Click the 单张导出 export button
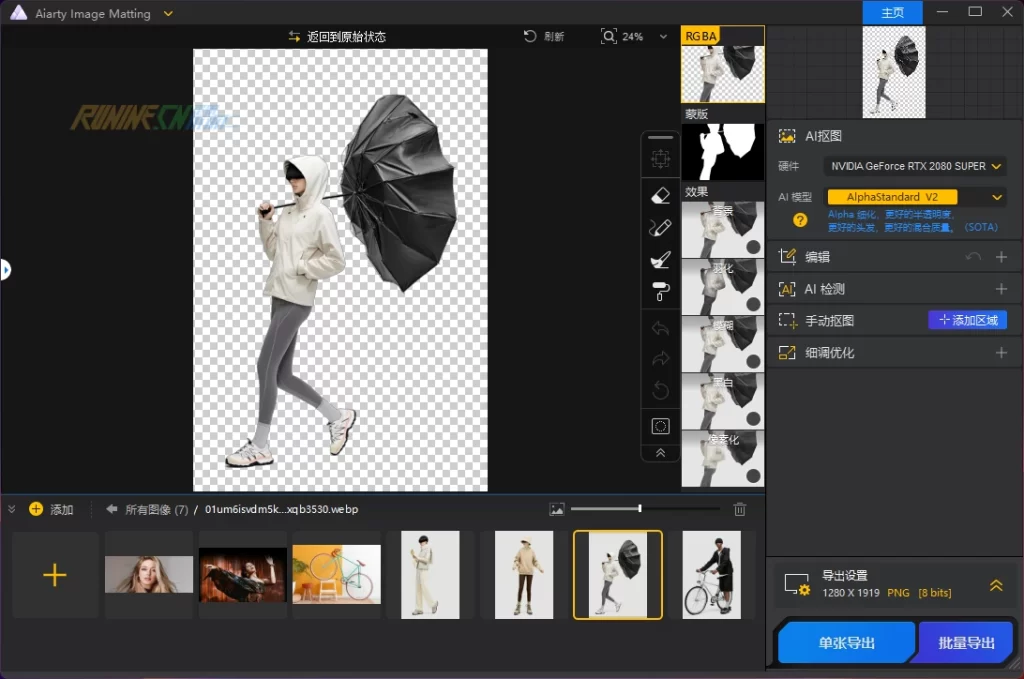The image size is (1024, 679). point(846,643)
